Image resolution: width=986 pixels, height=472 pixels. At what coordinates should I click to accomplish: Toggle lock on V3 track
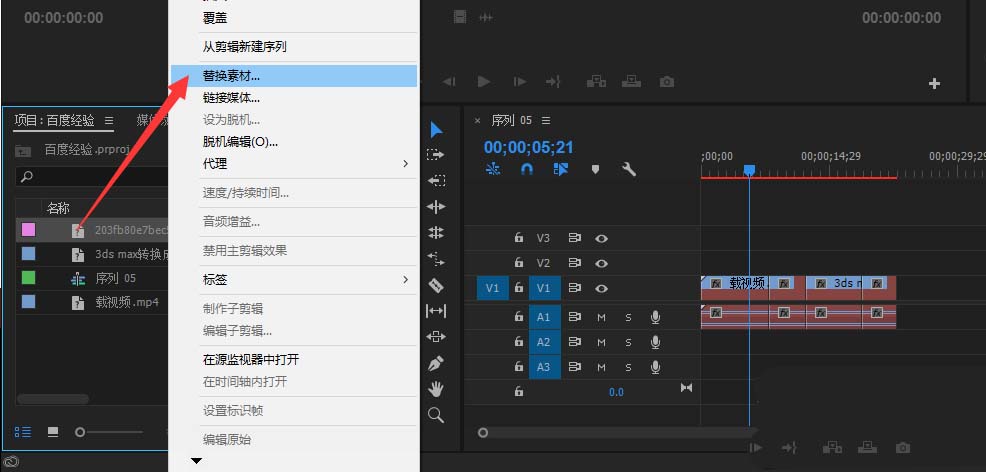pyautogui.click(x=518, y=238)
